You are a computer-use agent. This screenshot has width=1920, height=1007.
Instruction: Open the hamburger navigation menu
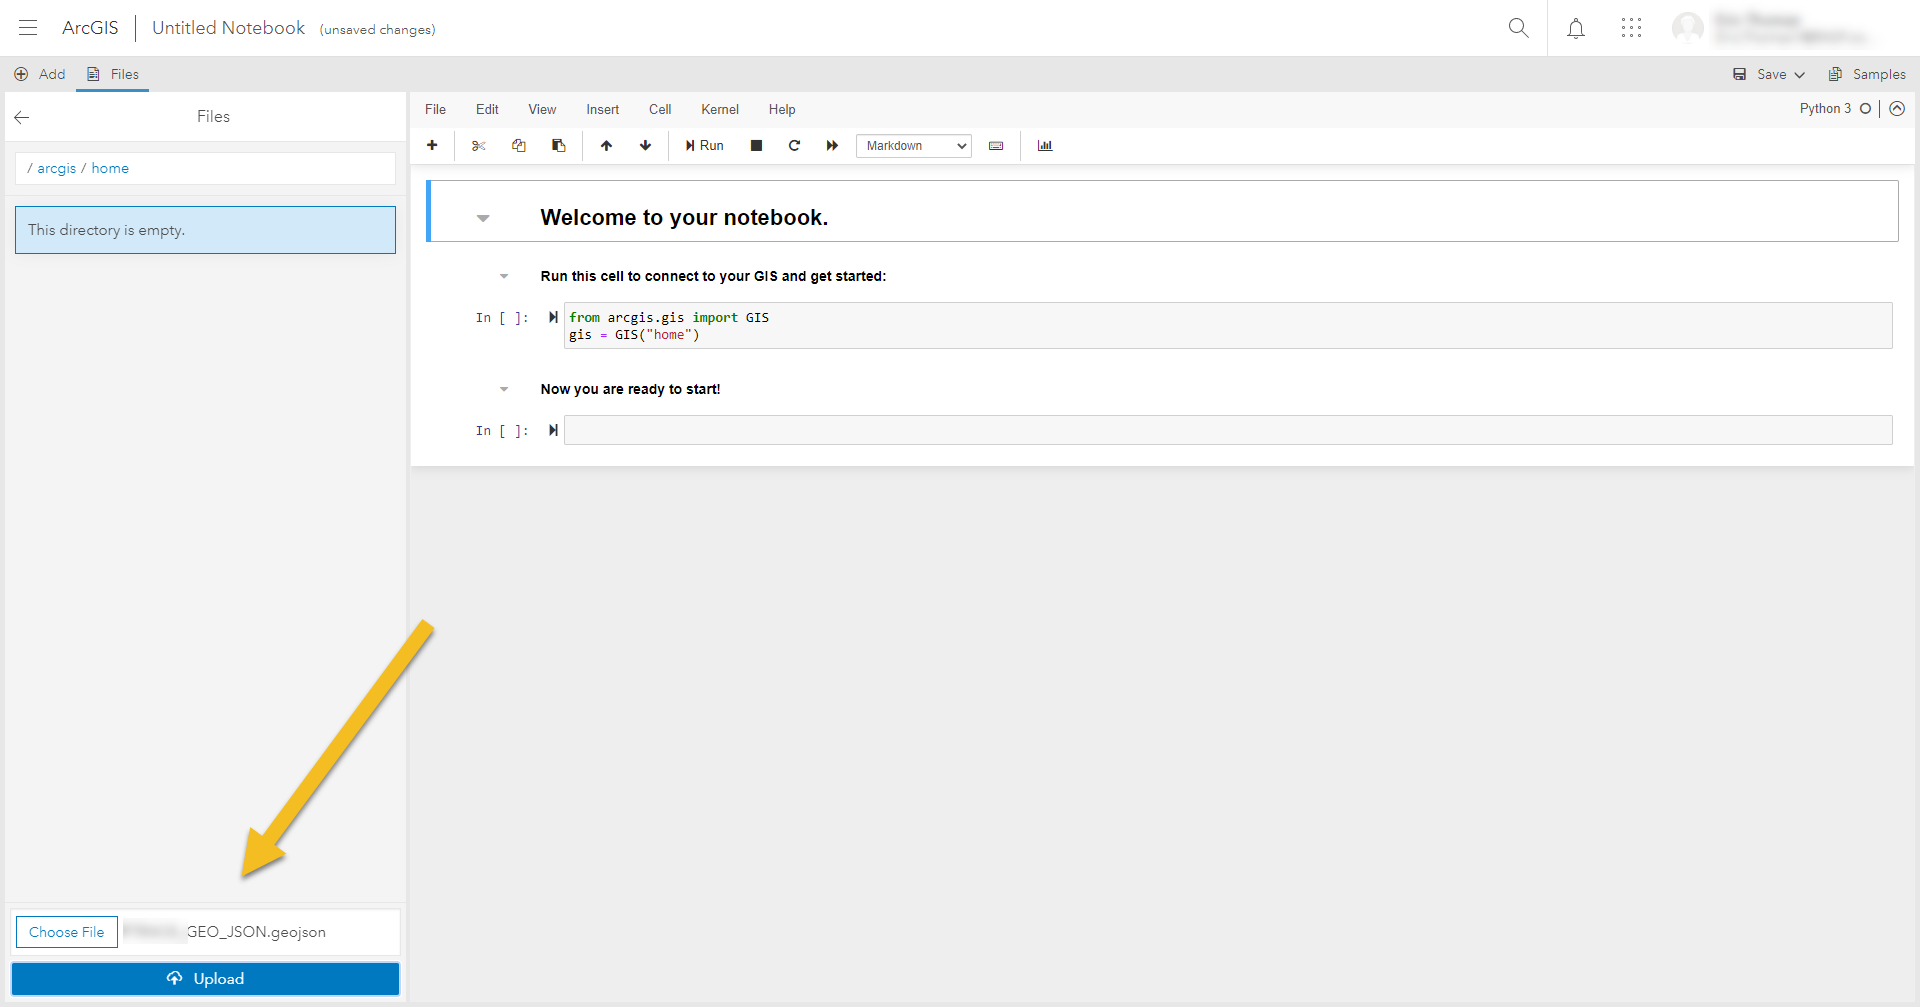[28, 28]
